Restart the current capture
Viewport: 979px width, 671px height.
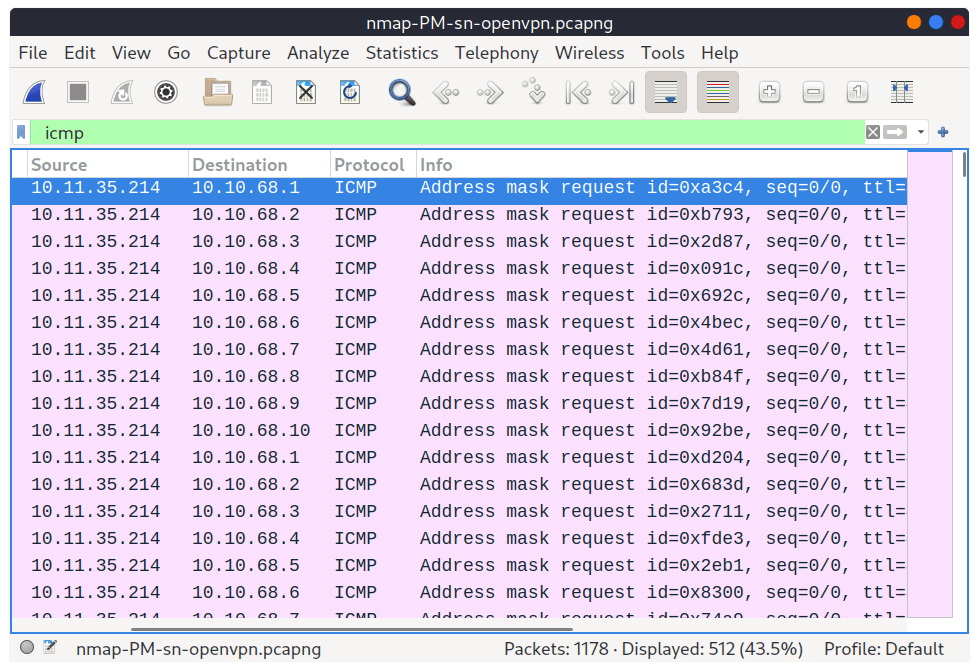click(122, 92)
